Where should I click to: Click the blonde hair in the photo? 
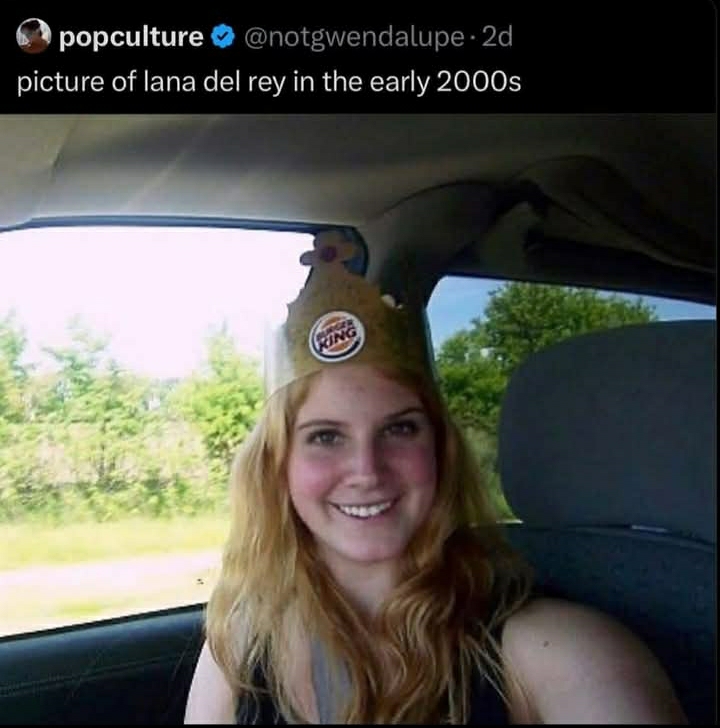pos(260,580)
